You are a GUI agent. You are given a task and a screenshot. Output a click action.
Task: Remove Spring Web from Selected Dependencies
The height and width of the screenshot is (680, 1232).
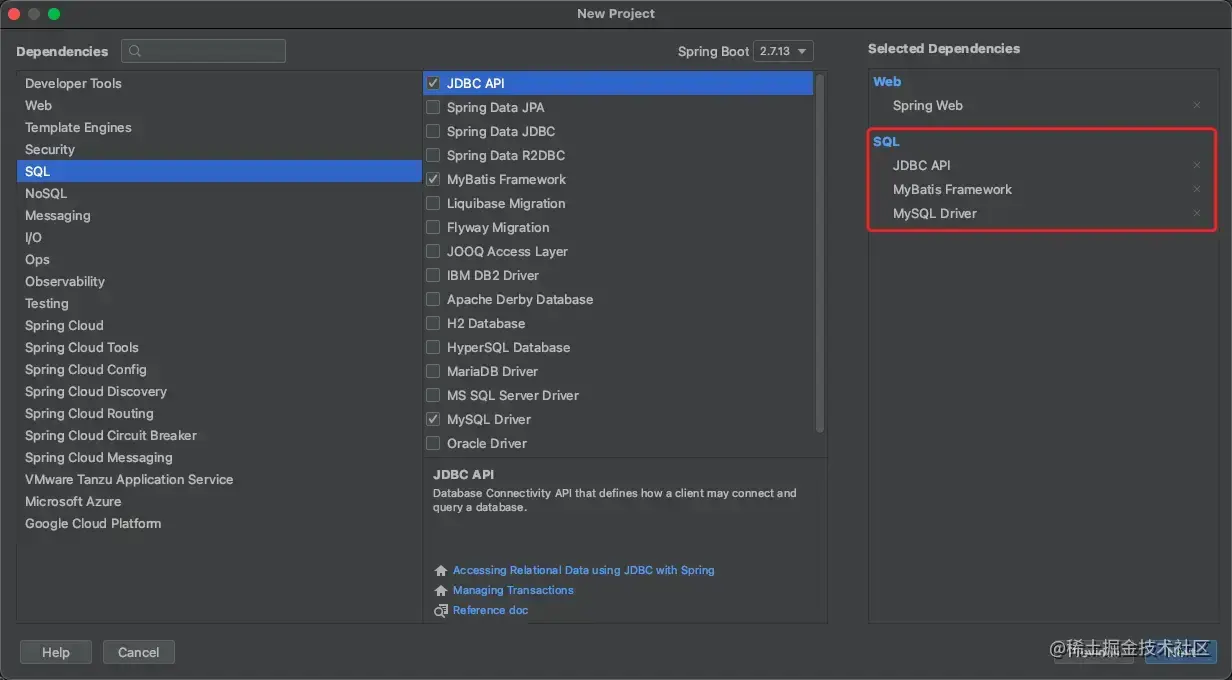coord(1197,105)
